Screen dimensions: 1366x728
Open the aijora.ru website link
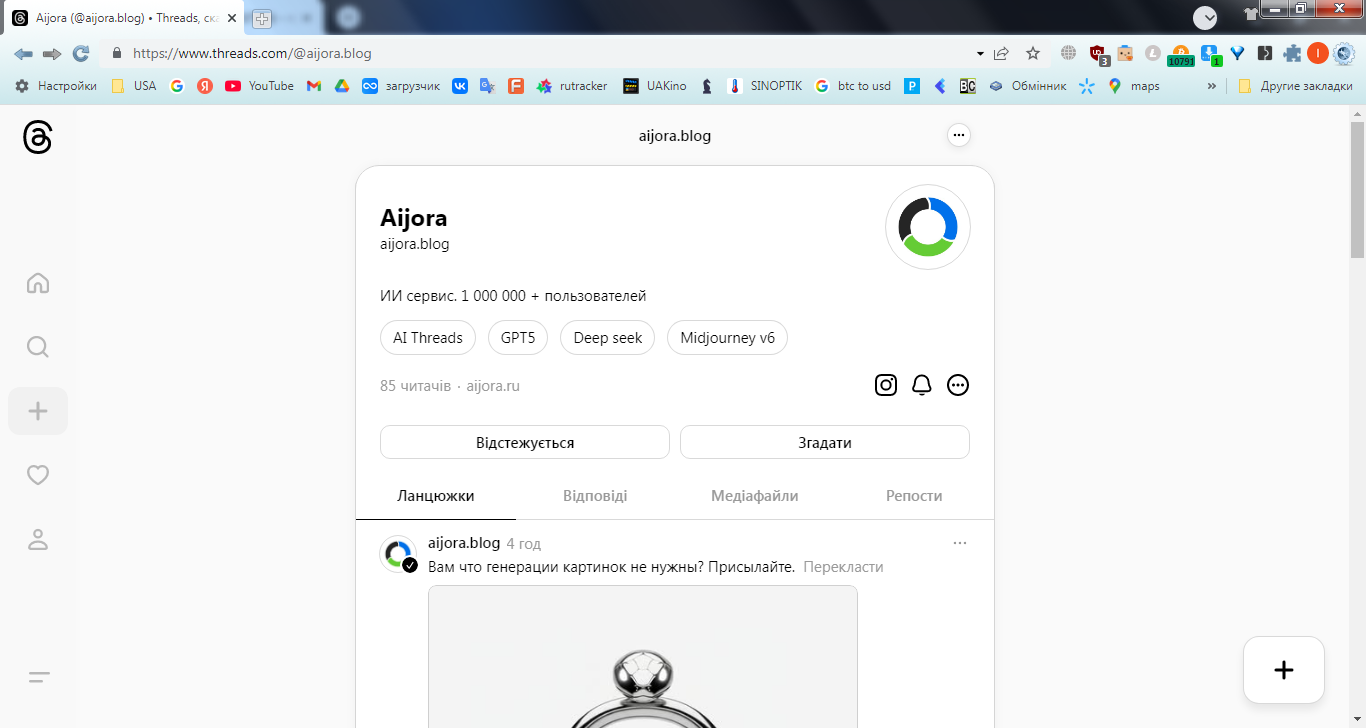(493, 386)
